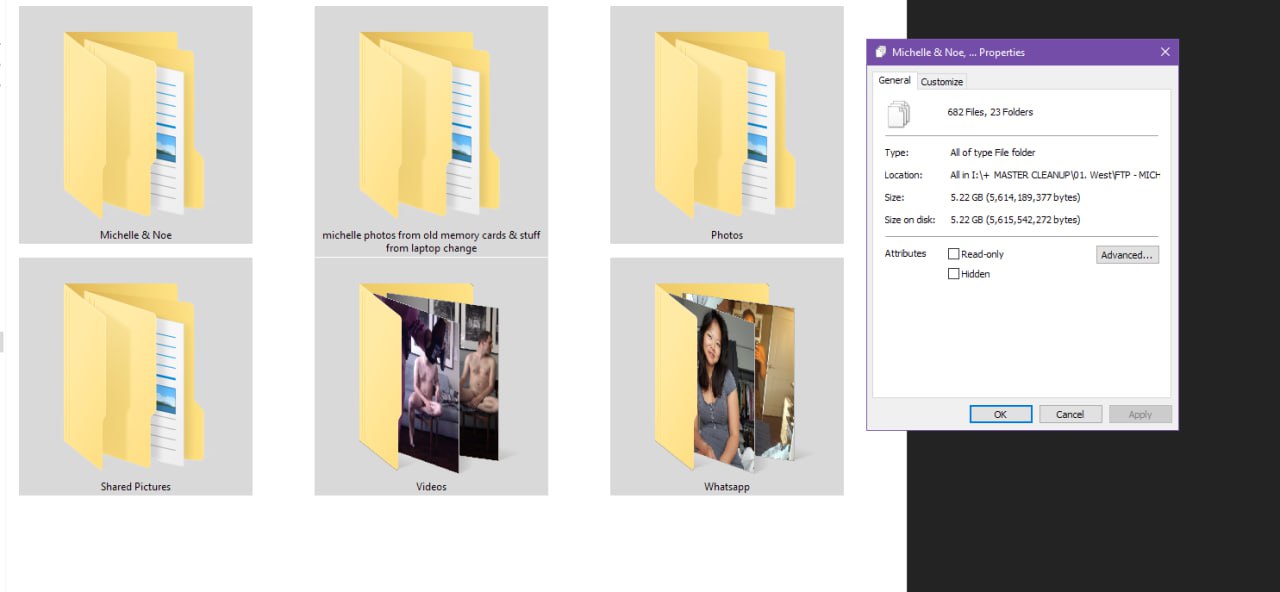Tick the Hidden attribute checkbox
This screenshot has width=1280, height=592.
[x=953, y=274]
